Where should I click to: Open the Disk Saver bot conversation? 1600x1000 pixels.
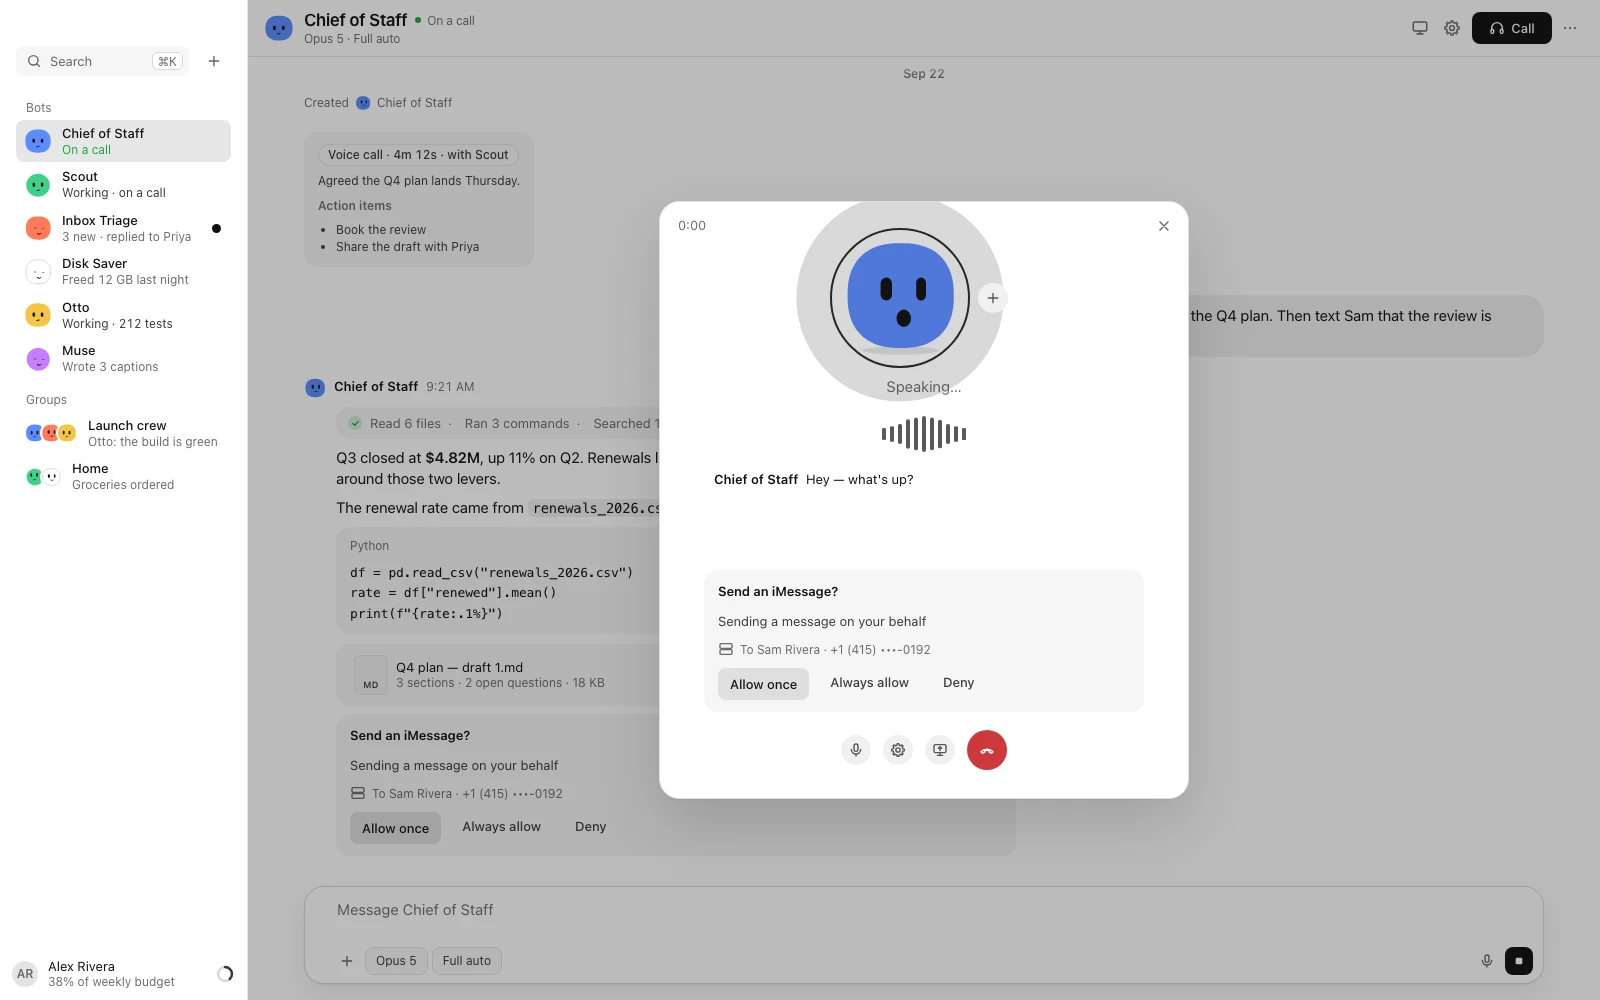coord(123,272)
